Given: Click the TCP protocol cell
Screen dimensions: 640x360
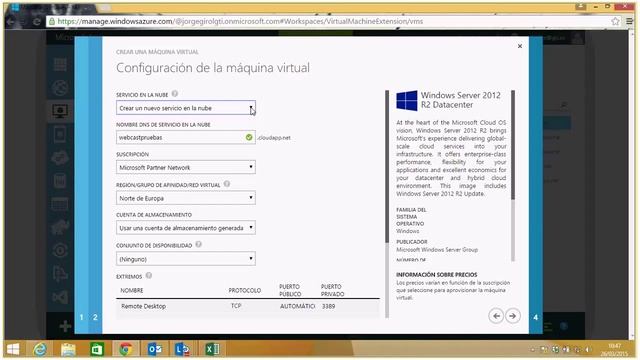Looking at the screenshot, I should 236,306.
